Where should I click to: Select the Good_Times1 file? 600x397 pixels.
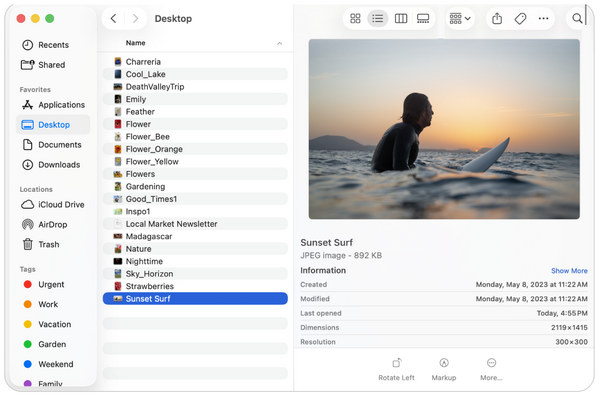pos(195,199)
